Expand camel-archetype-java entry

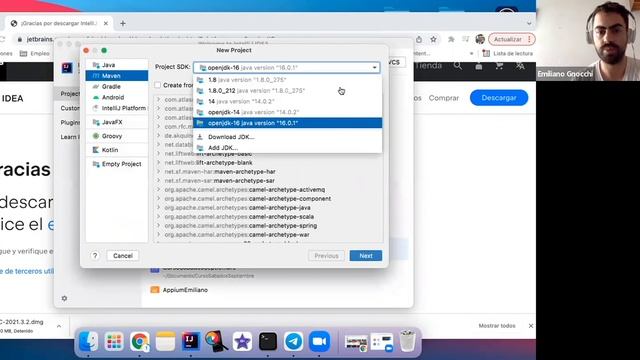[158, 207]
